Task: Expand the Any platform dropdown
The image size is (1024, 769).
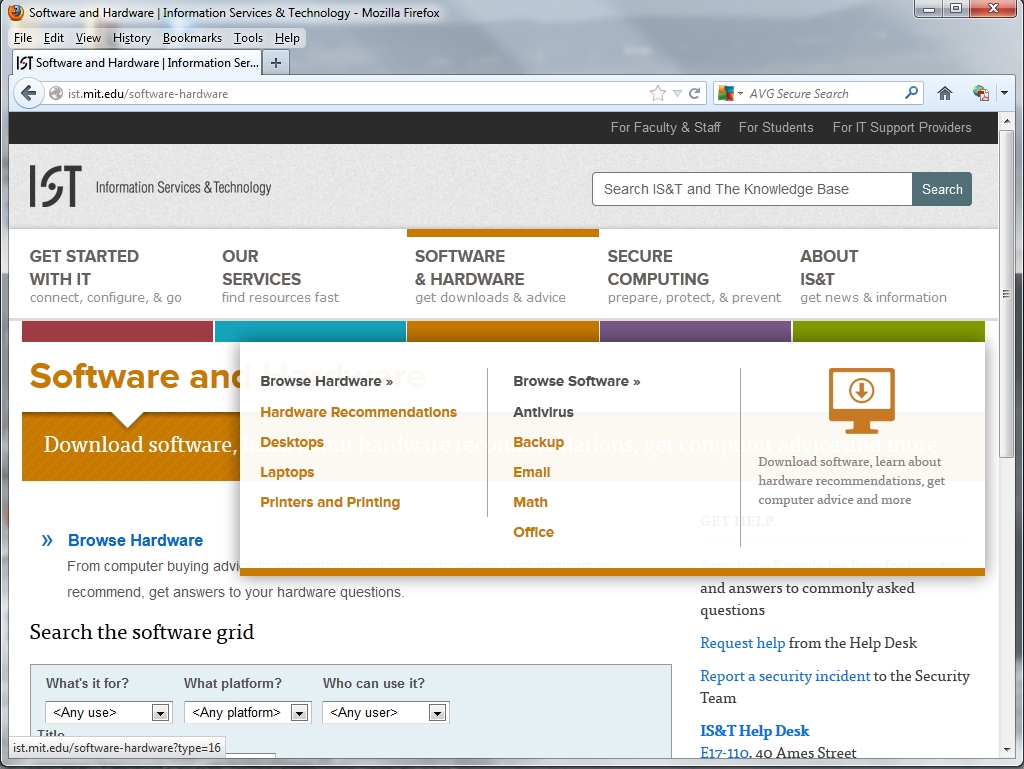Action: coord(248,713)
